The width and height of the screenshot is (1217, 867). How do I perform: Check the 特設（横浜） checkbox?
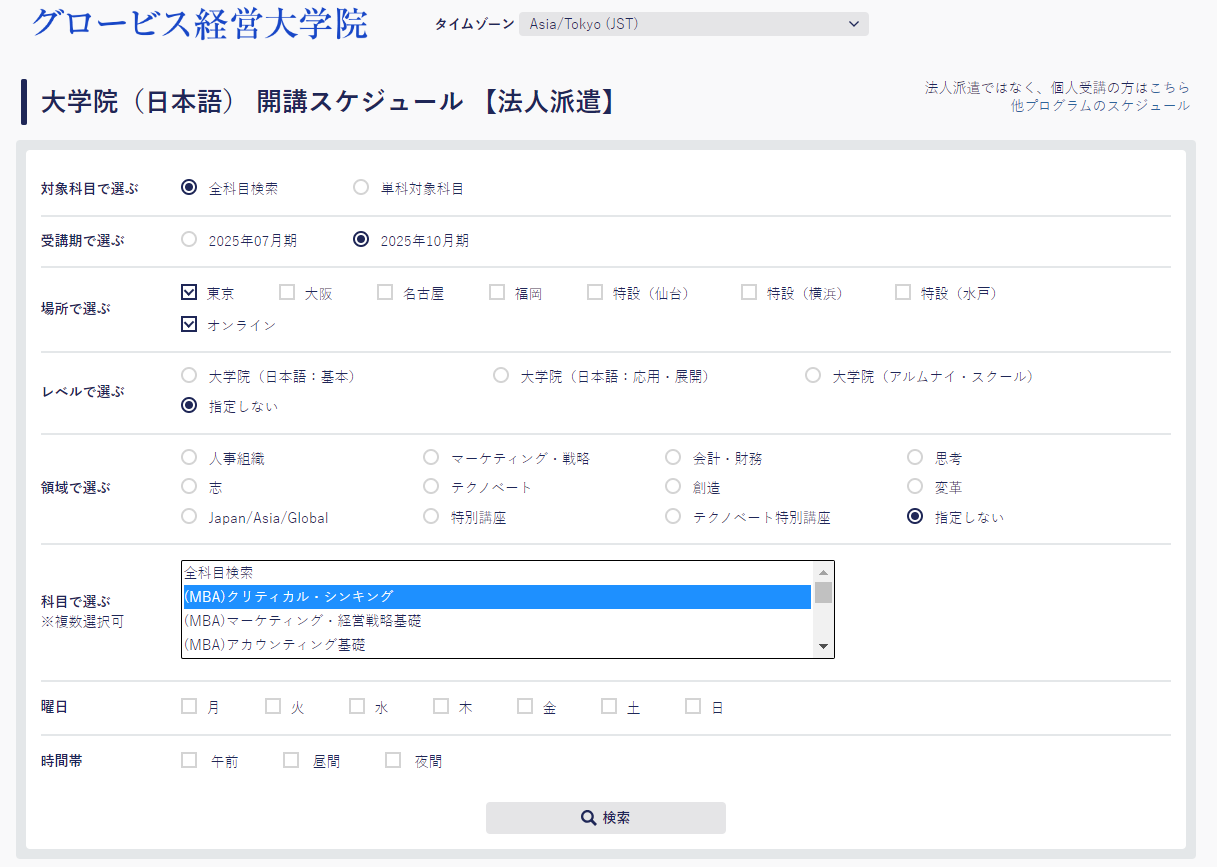(x=749, y=292)
